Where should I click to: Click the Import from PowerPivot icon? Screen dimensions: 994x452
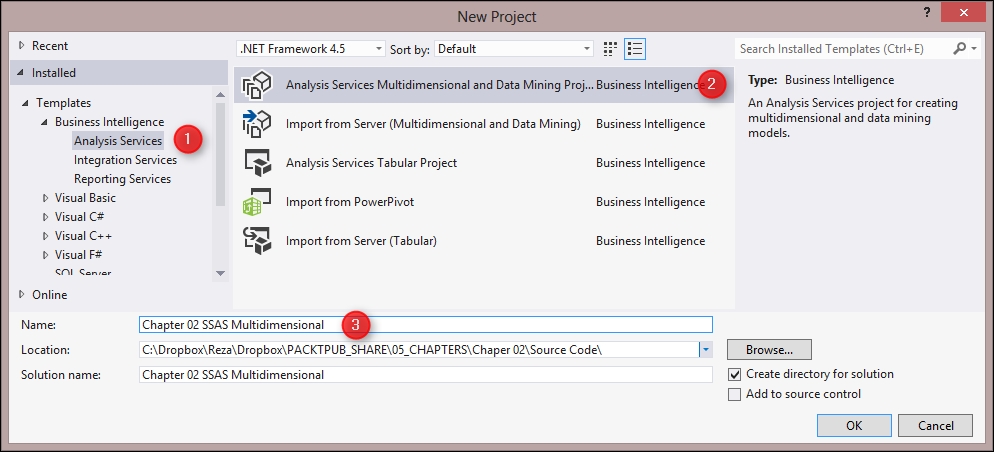[257, 202]
